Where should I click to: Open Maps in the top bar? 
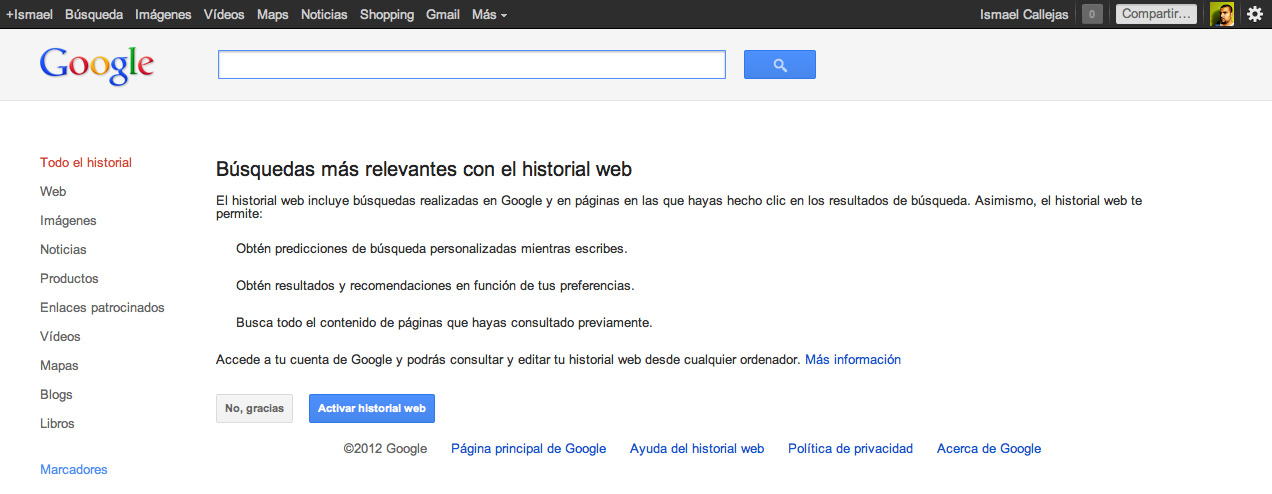[x=273, y=15]
